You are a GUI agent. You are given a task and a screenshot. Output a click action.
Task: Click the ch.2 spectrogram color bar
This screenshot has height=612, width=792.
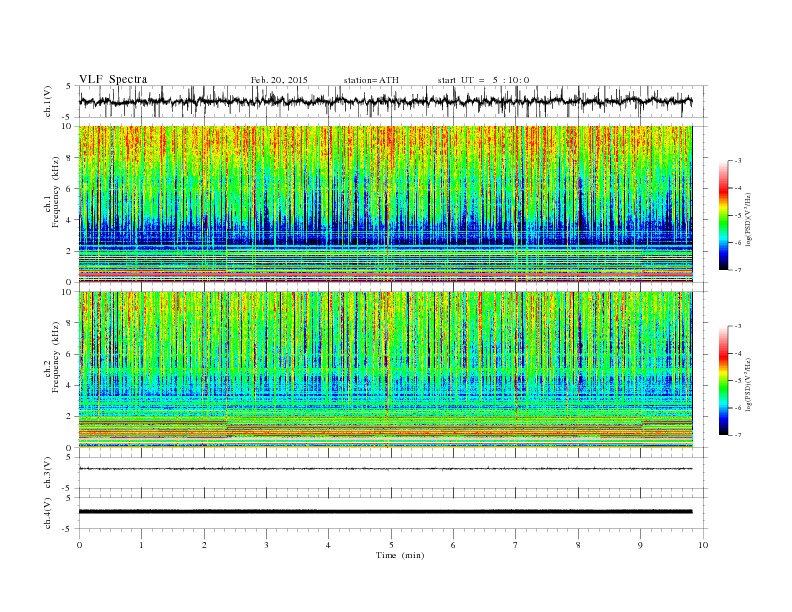[723, 381]
